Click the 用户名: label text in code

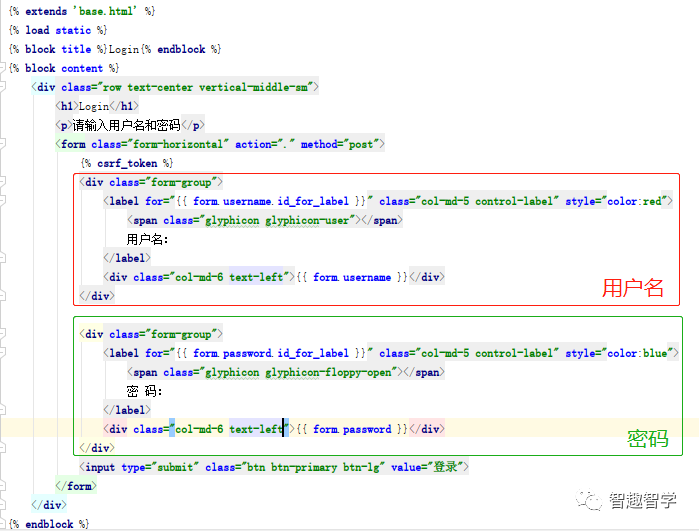[x=148, y=239]
